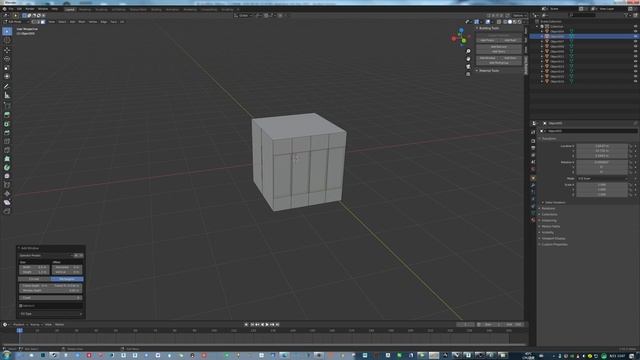Click the Add Door button
640x360 pixels.
[x=510, y=58]
